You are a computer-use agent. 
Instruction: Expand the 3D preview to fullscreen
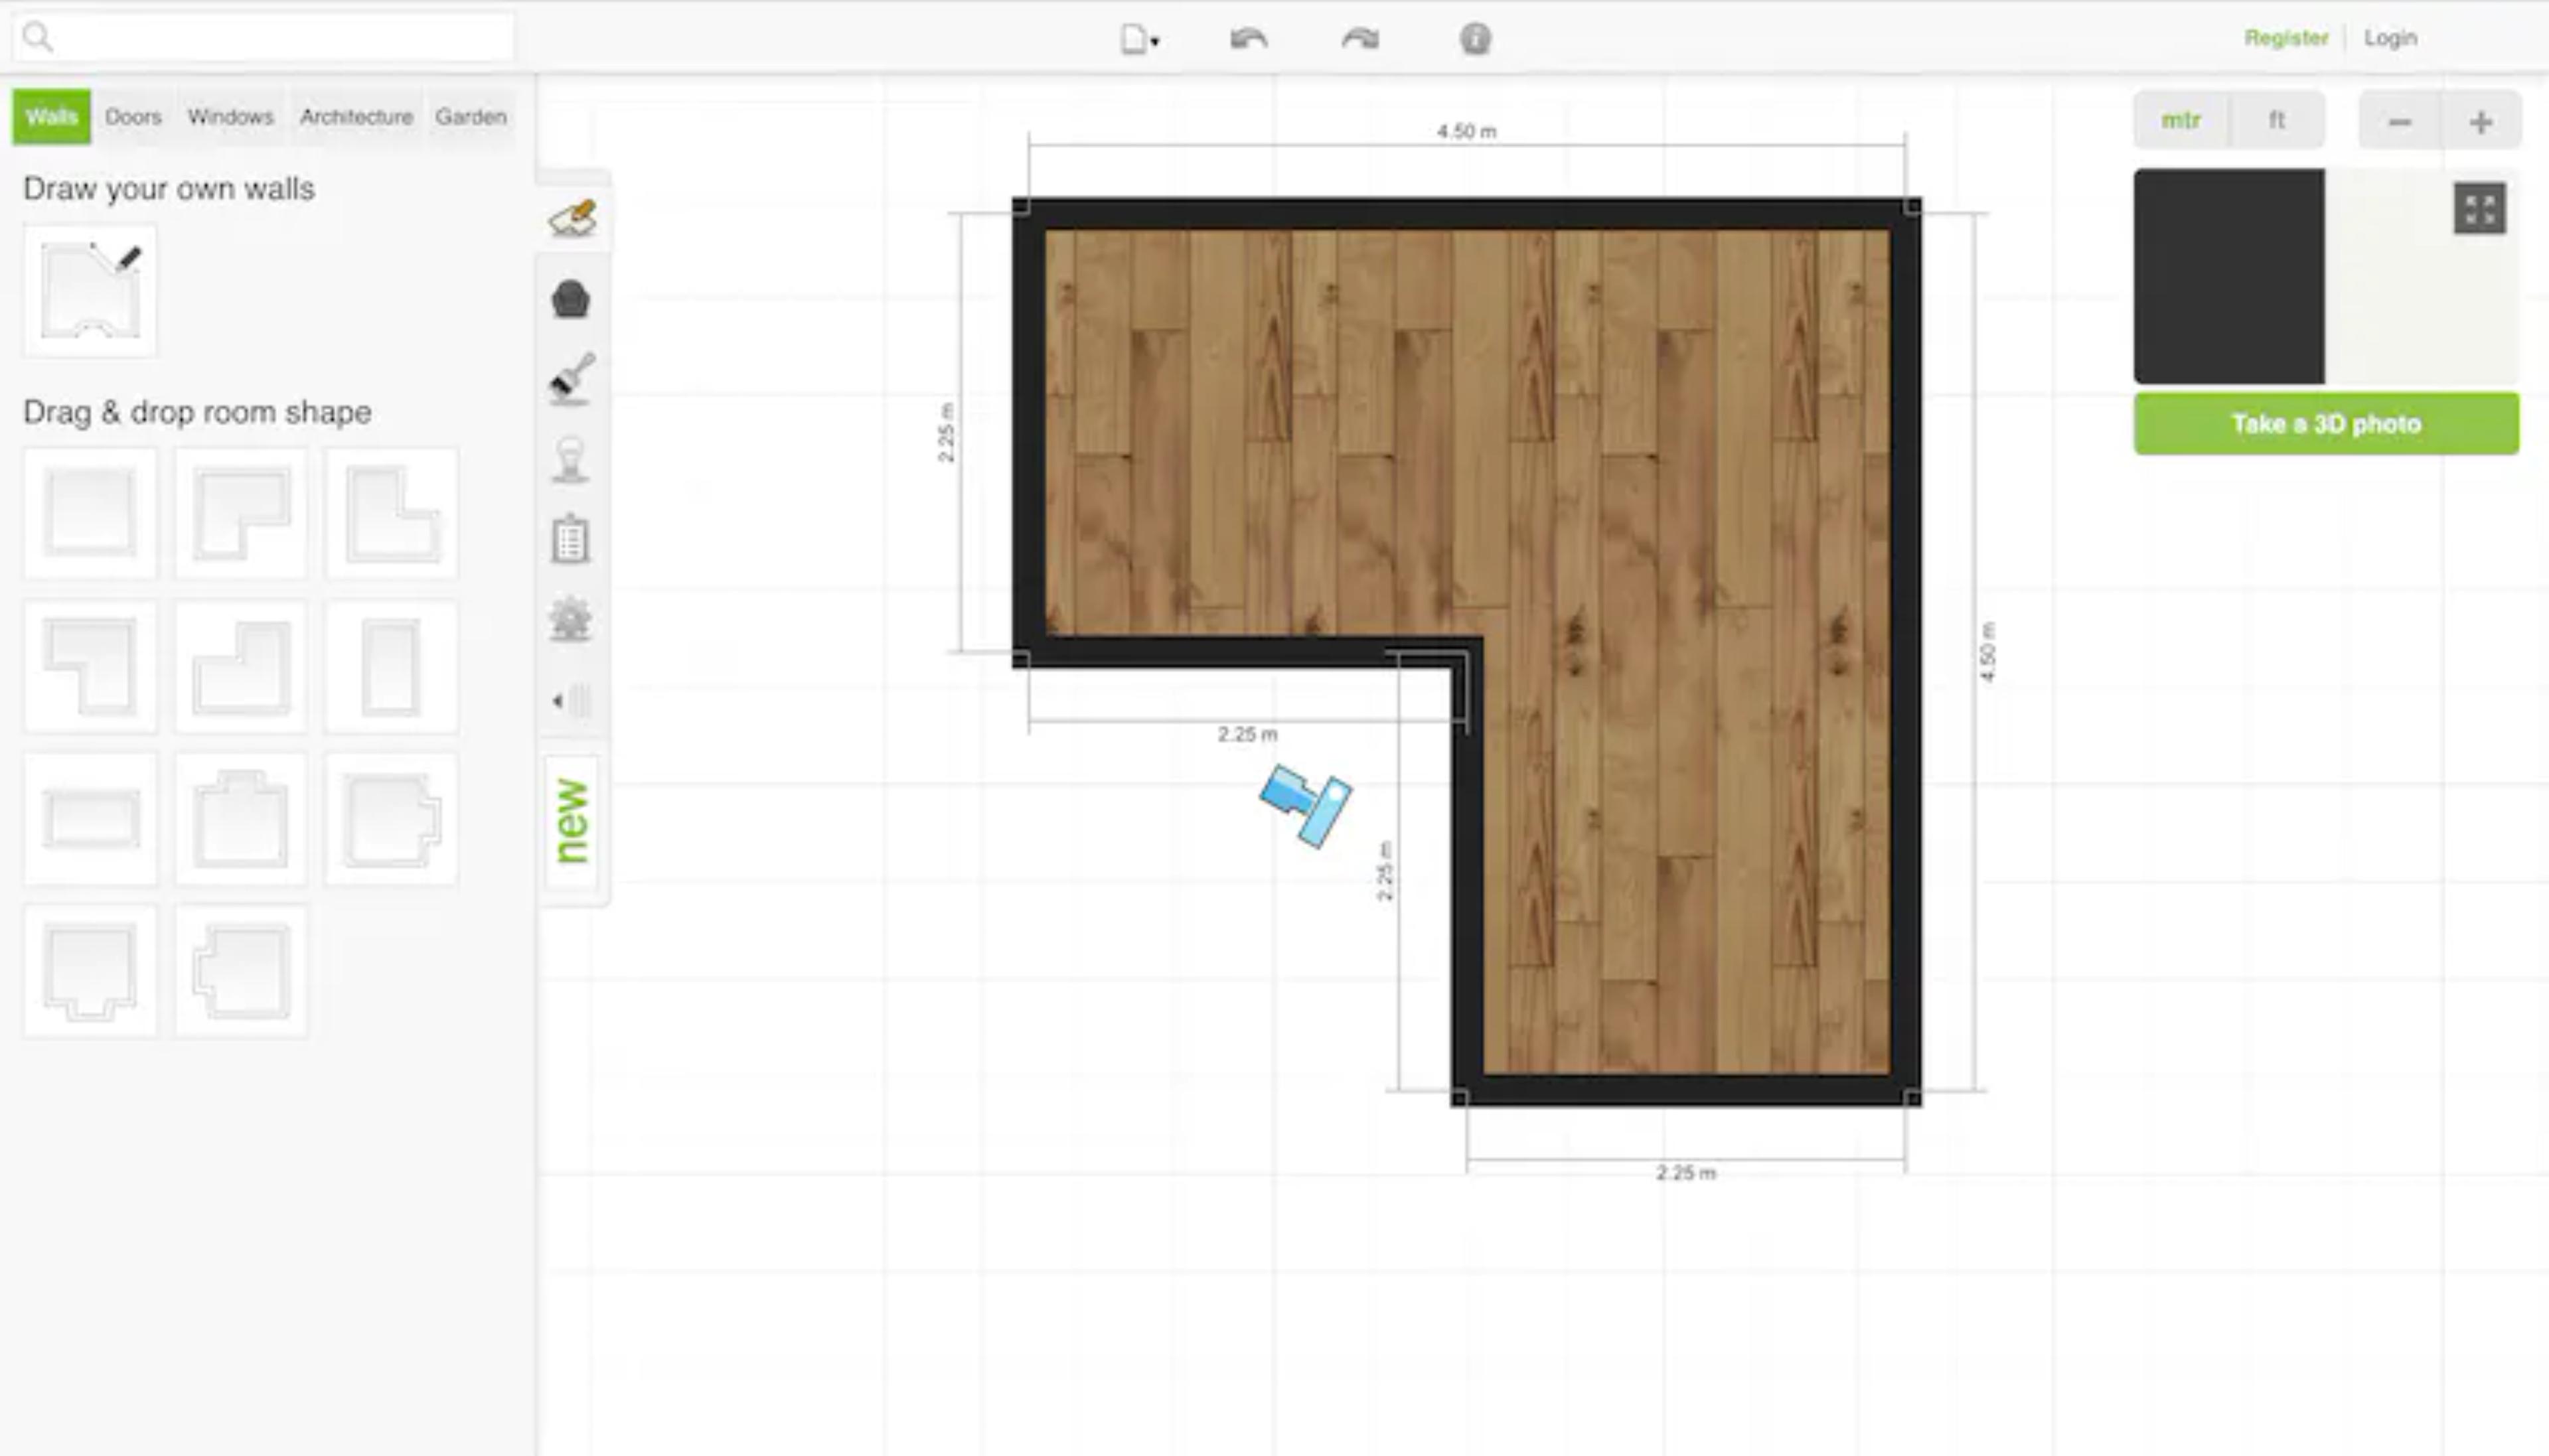2479,209
